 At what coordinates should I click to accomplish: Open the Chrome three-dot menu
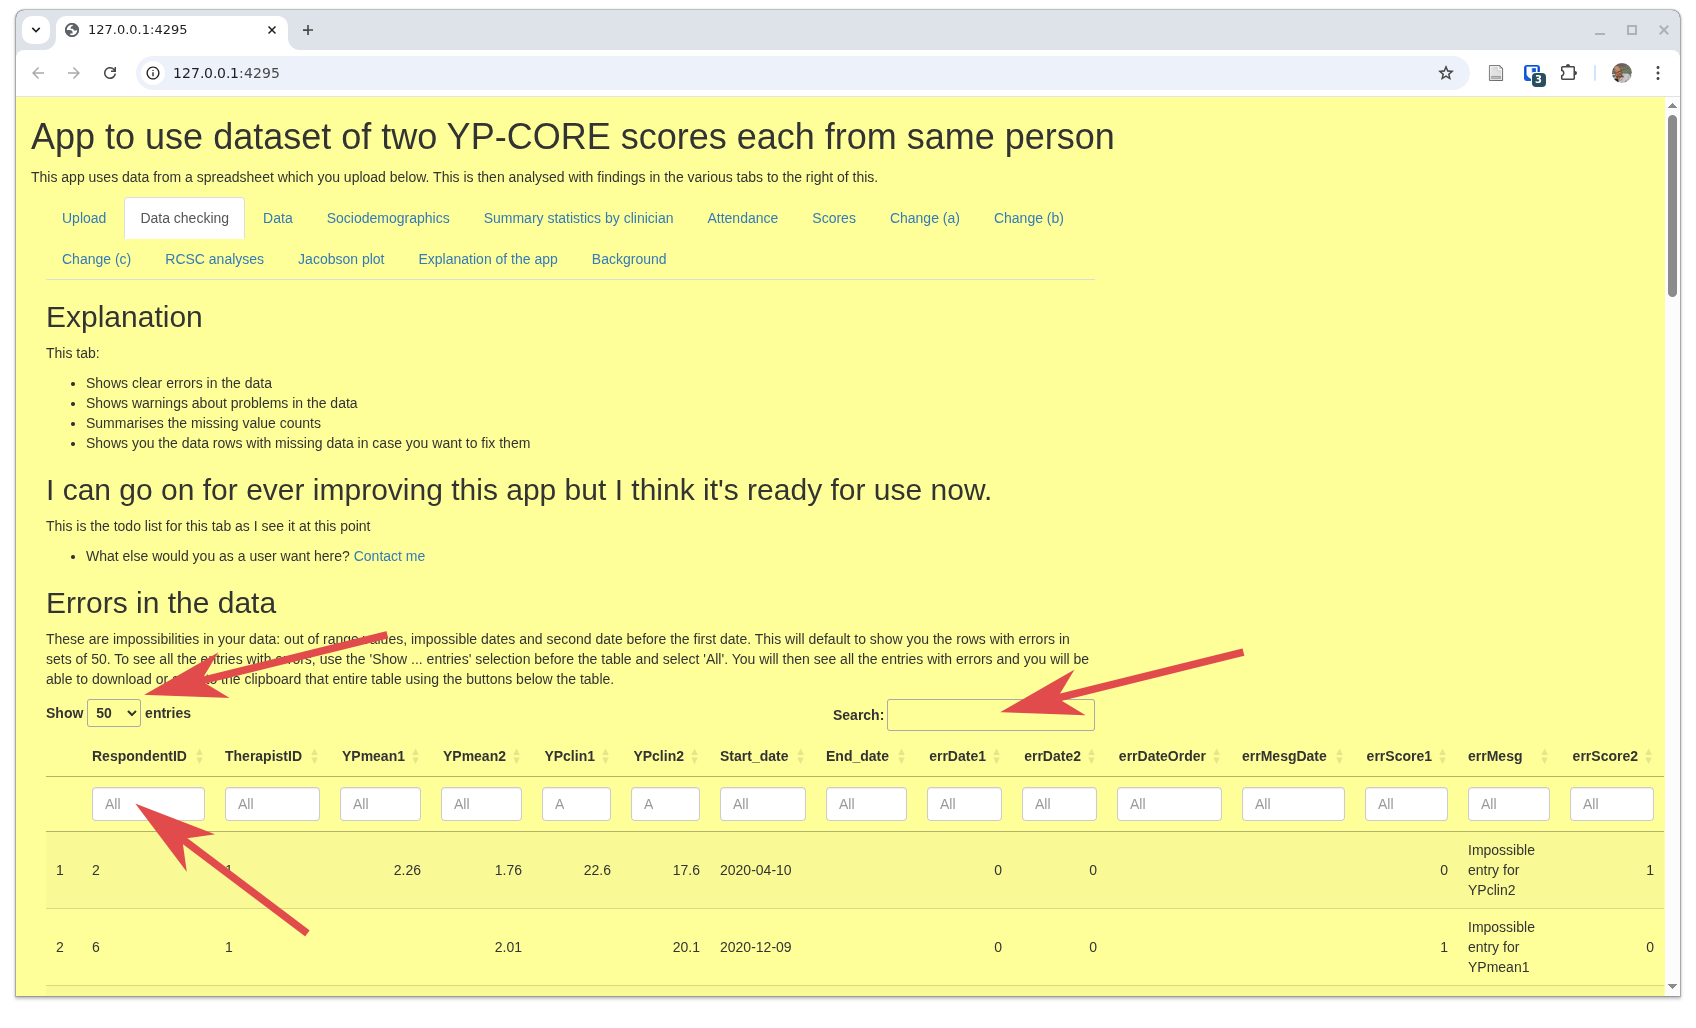1657,73
